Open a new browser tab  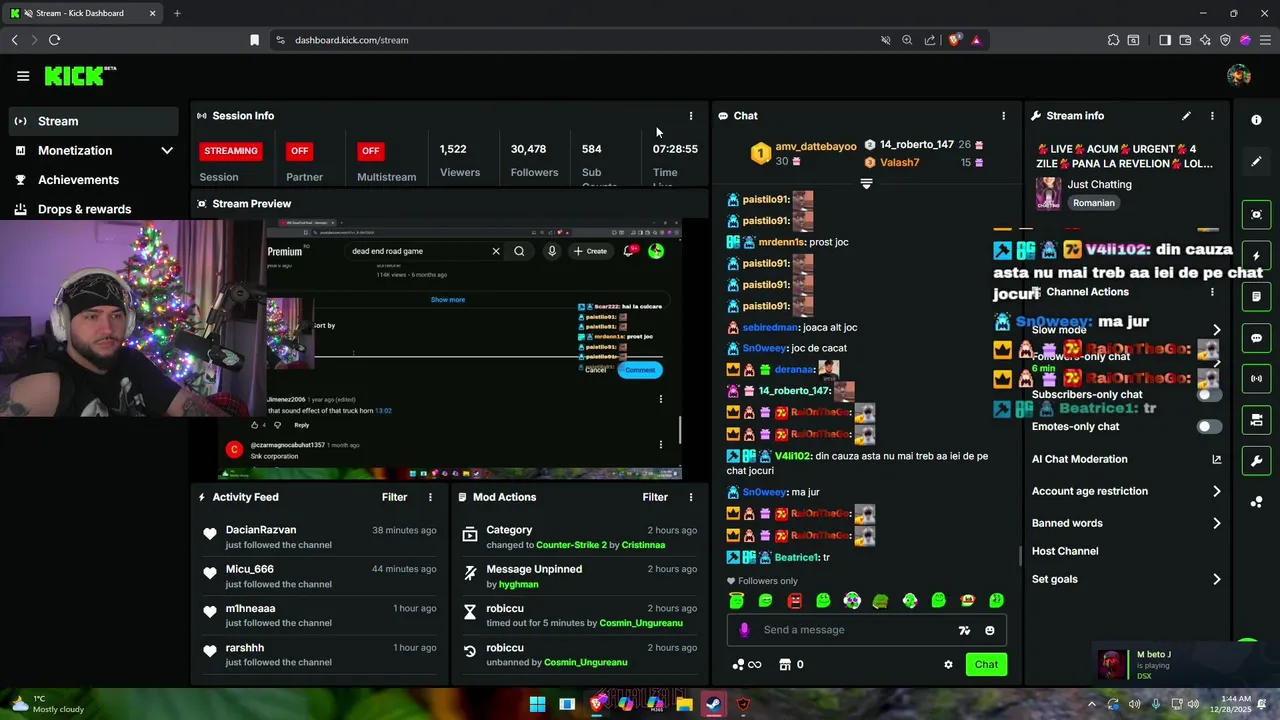point(177,13)
